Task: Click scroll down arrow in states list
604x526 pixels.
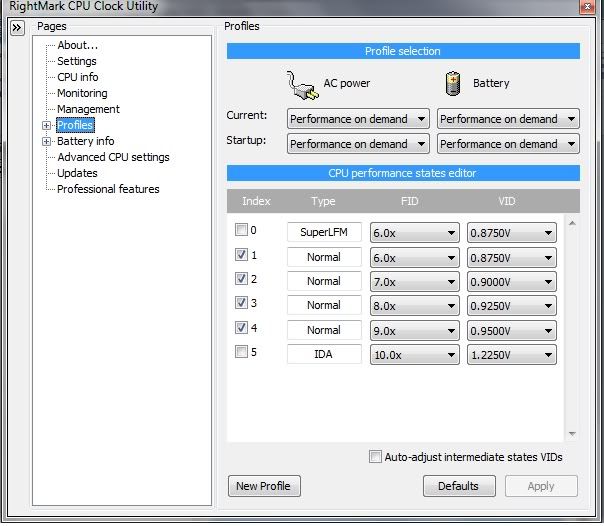Action: [572, 434]
